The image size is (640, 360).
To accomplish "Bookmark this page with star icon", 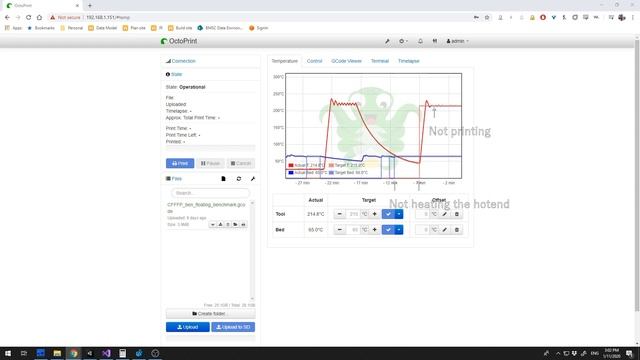I will (x=487, y=18).
